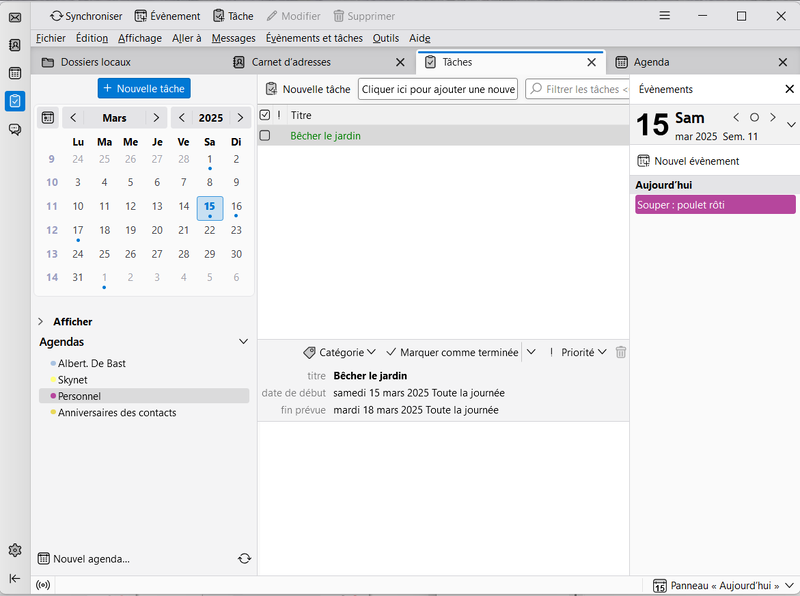Screen dimensions: 800x596
Task: Open the Catégorie dropdown
Action: (339, 352)
